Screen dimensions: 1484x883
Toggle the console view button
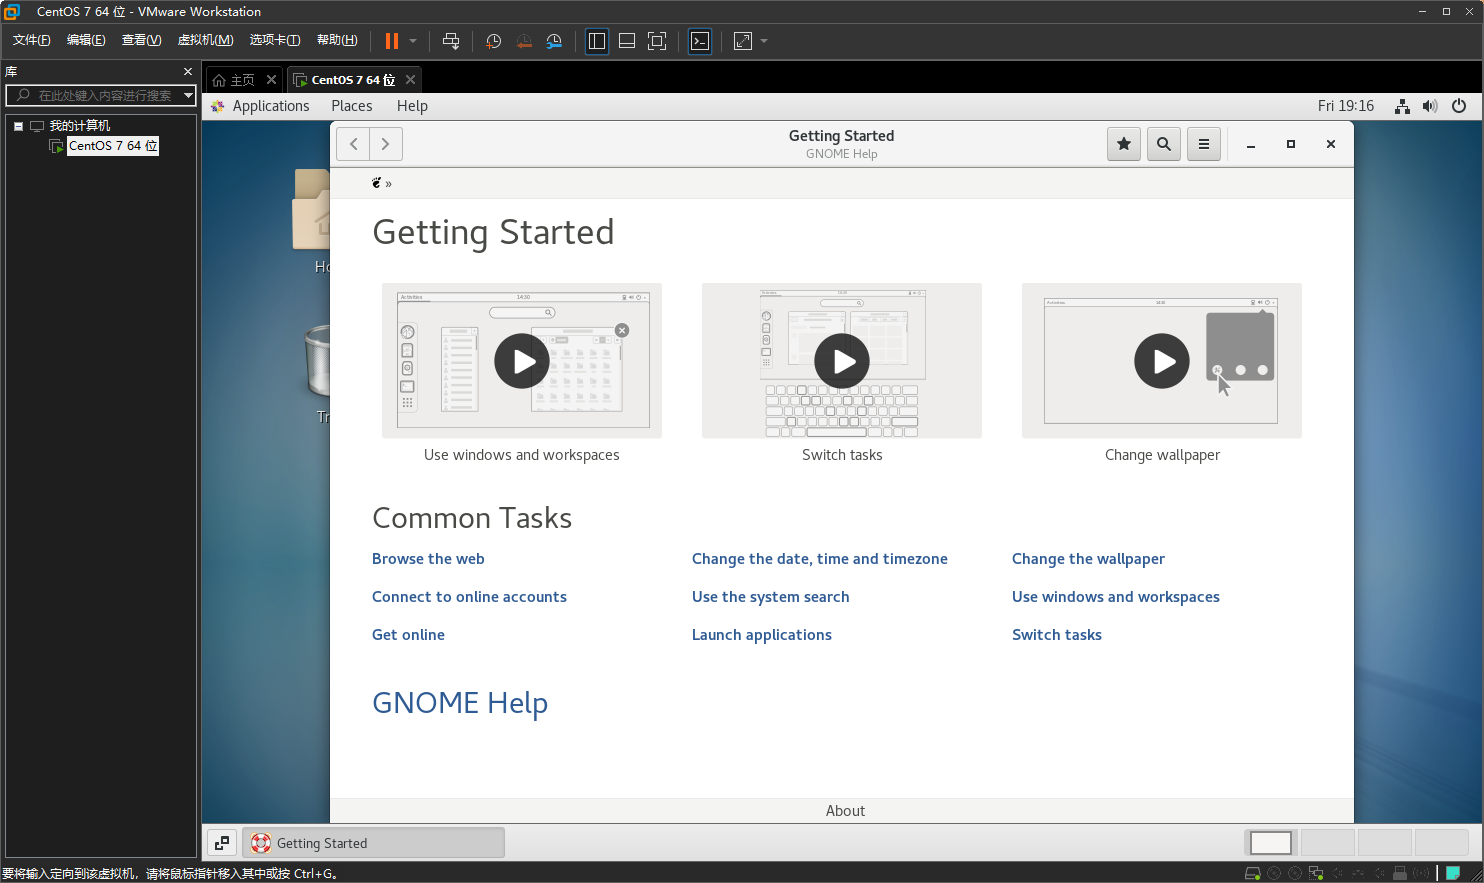(700, 41)
